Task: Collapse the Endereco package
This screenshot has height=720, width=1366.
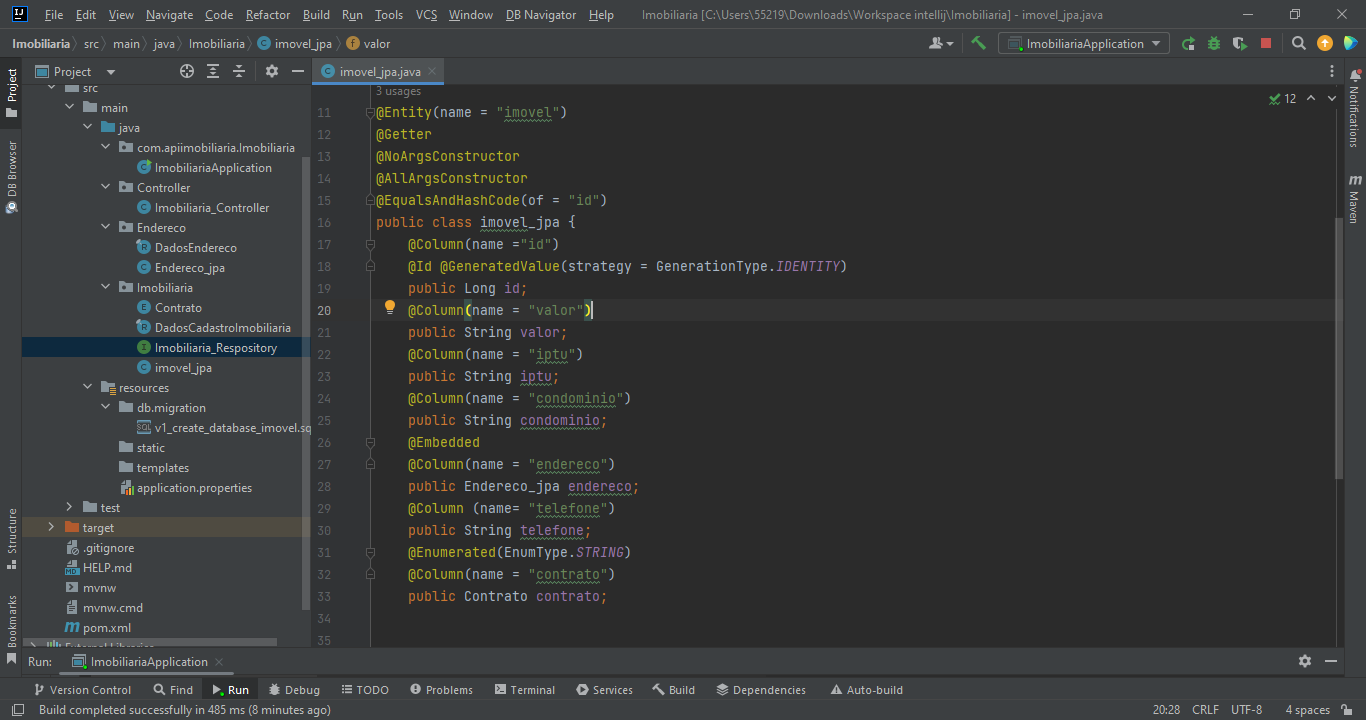Action: click(106, 228)
